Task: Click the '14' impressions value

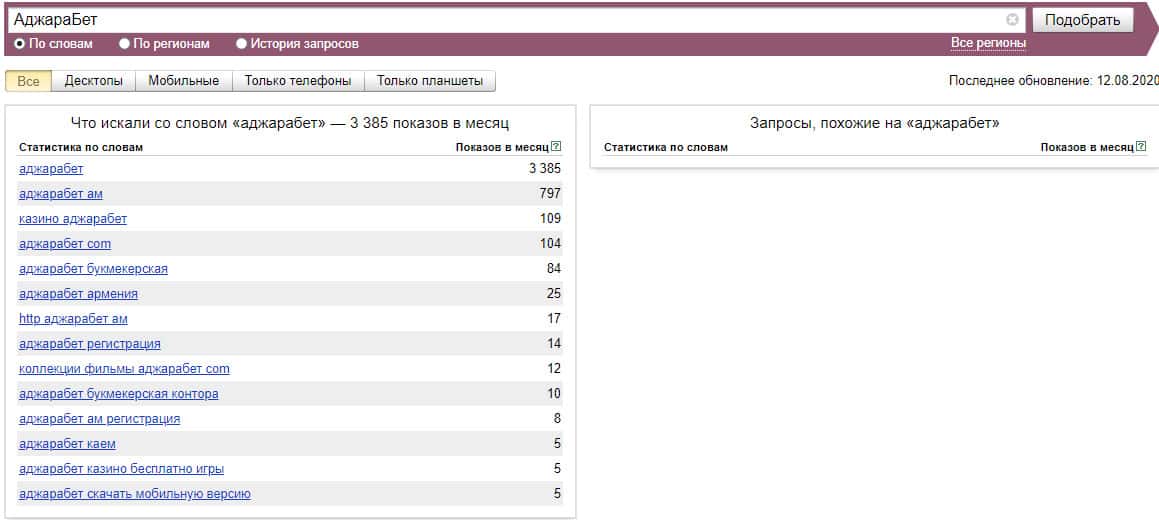Action: point(554,344)
